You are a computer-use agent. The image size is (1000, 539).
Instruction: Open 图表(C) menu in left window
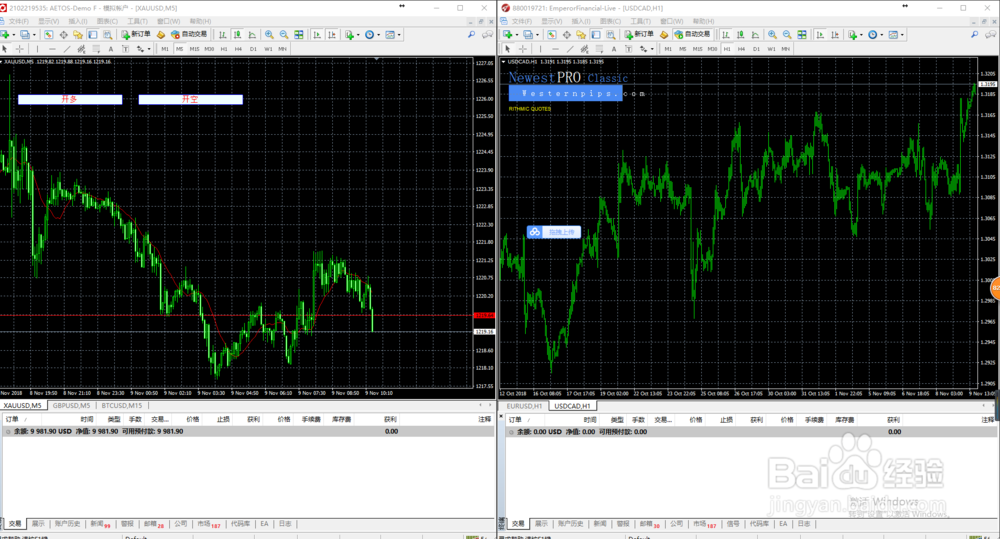107,21
